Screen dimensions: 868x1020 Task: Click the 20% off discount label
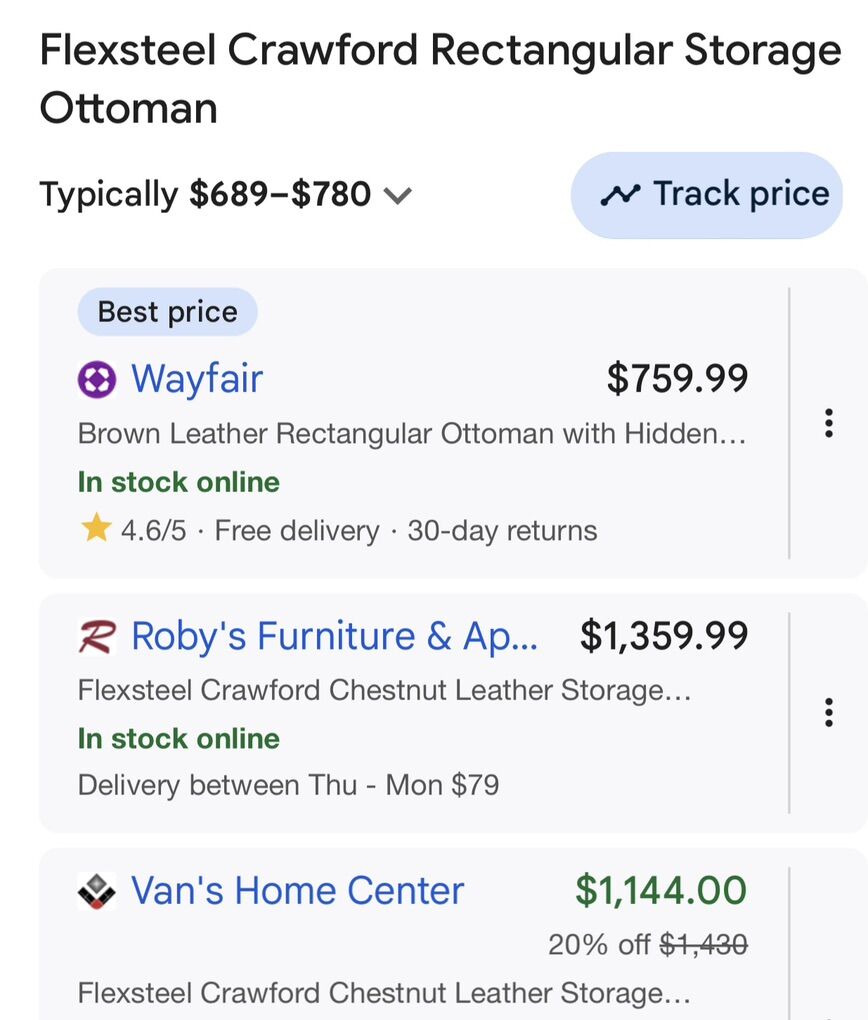[599, 944]
